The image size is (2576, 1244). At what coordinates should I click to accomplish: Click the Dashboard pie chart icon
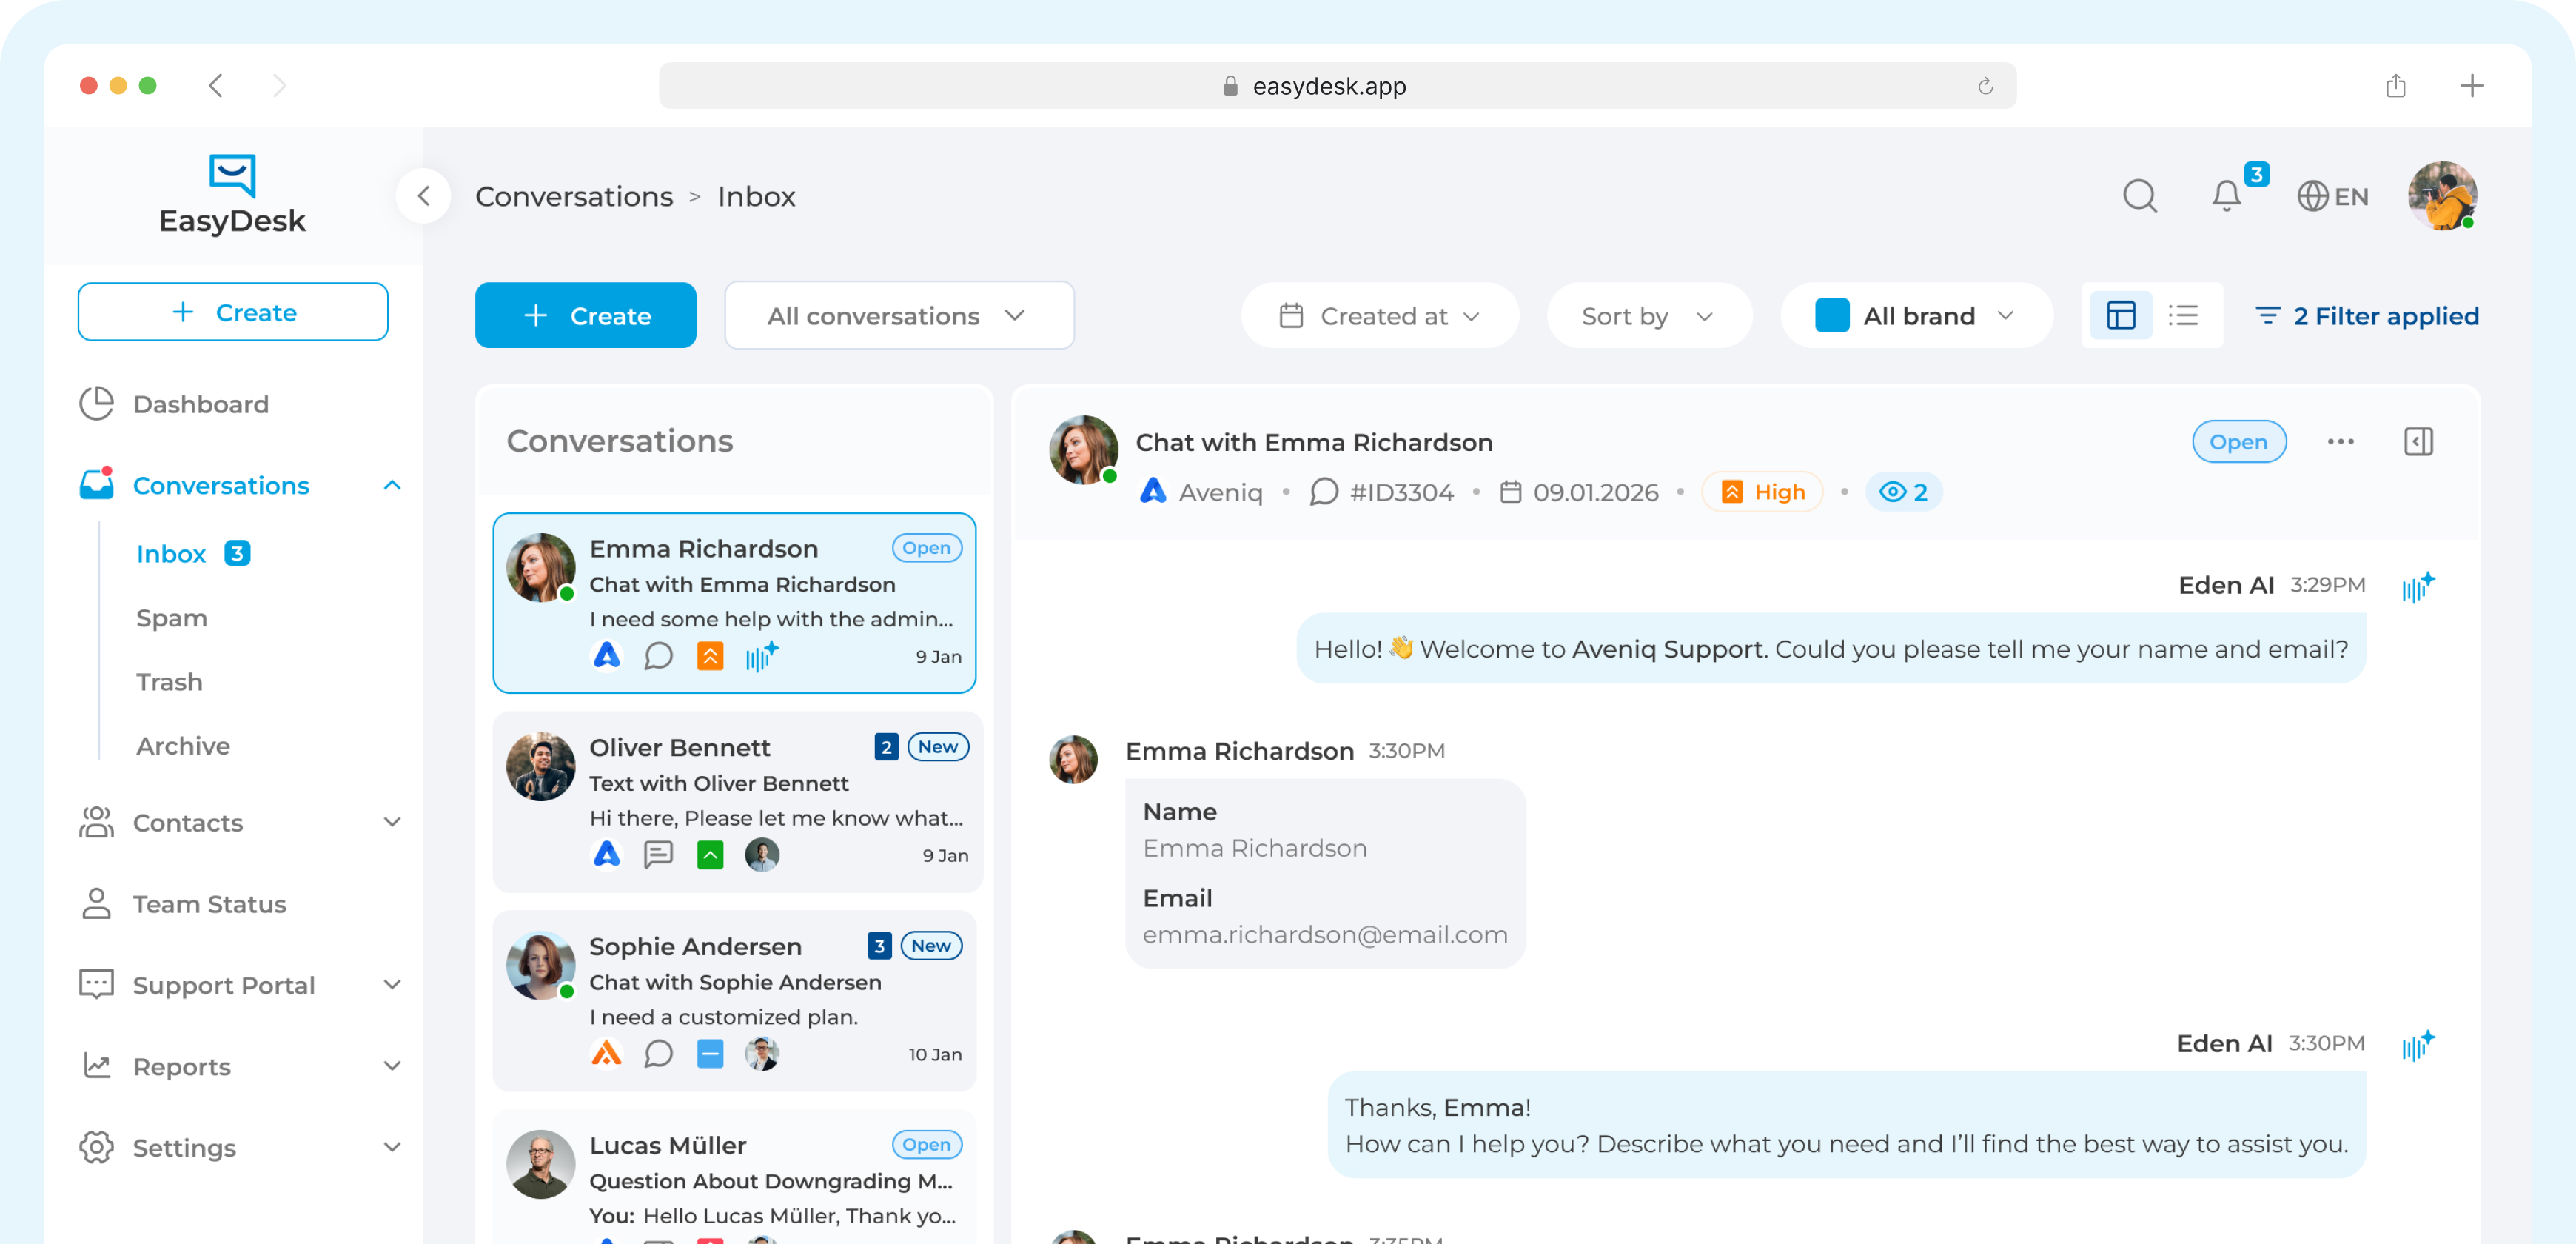pos(97,404)
